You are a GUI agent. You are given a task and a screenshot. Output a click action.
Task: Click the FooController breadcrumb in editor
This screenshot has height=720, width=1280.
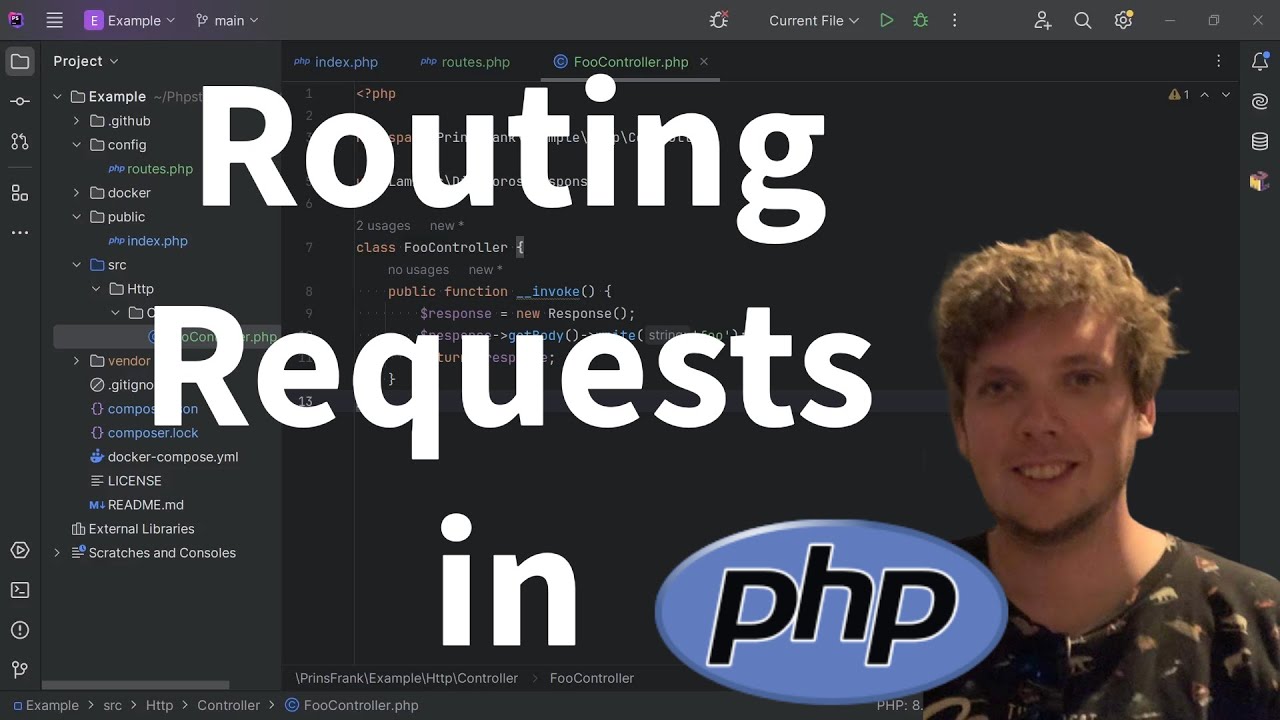(x=592, y=678)
